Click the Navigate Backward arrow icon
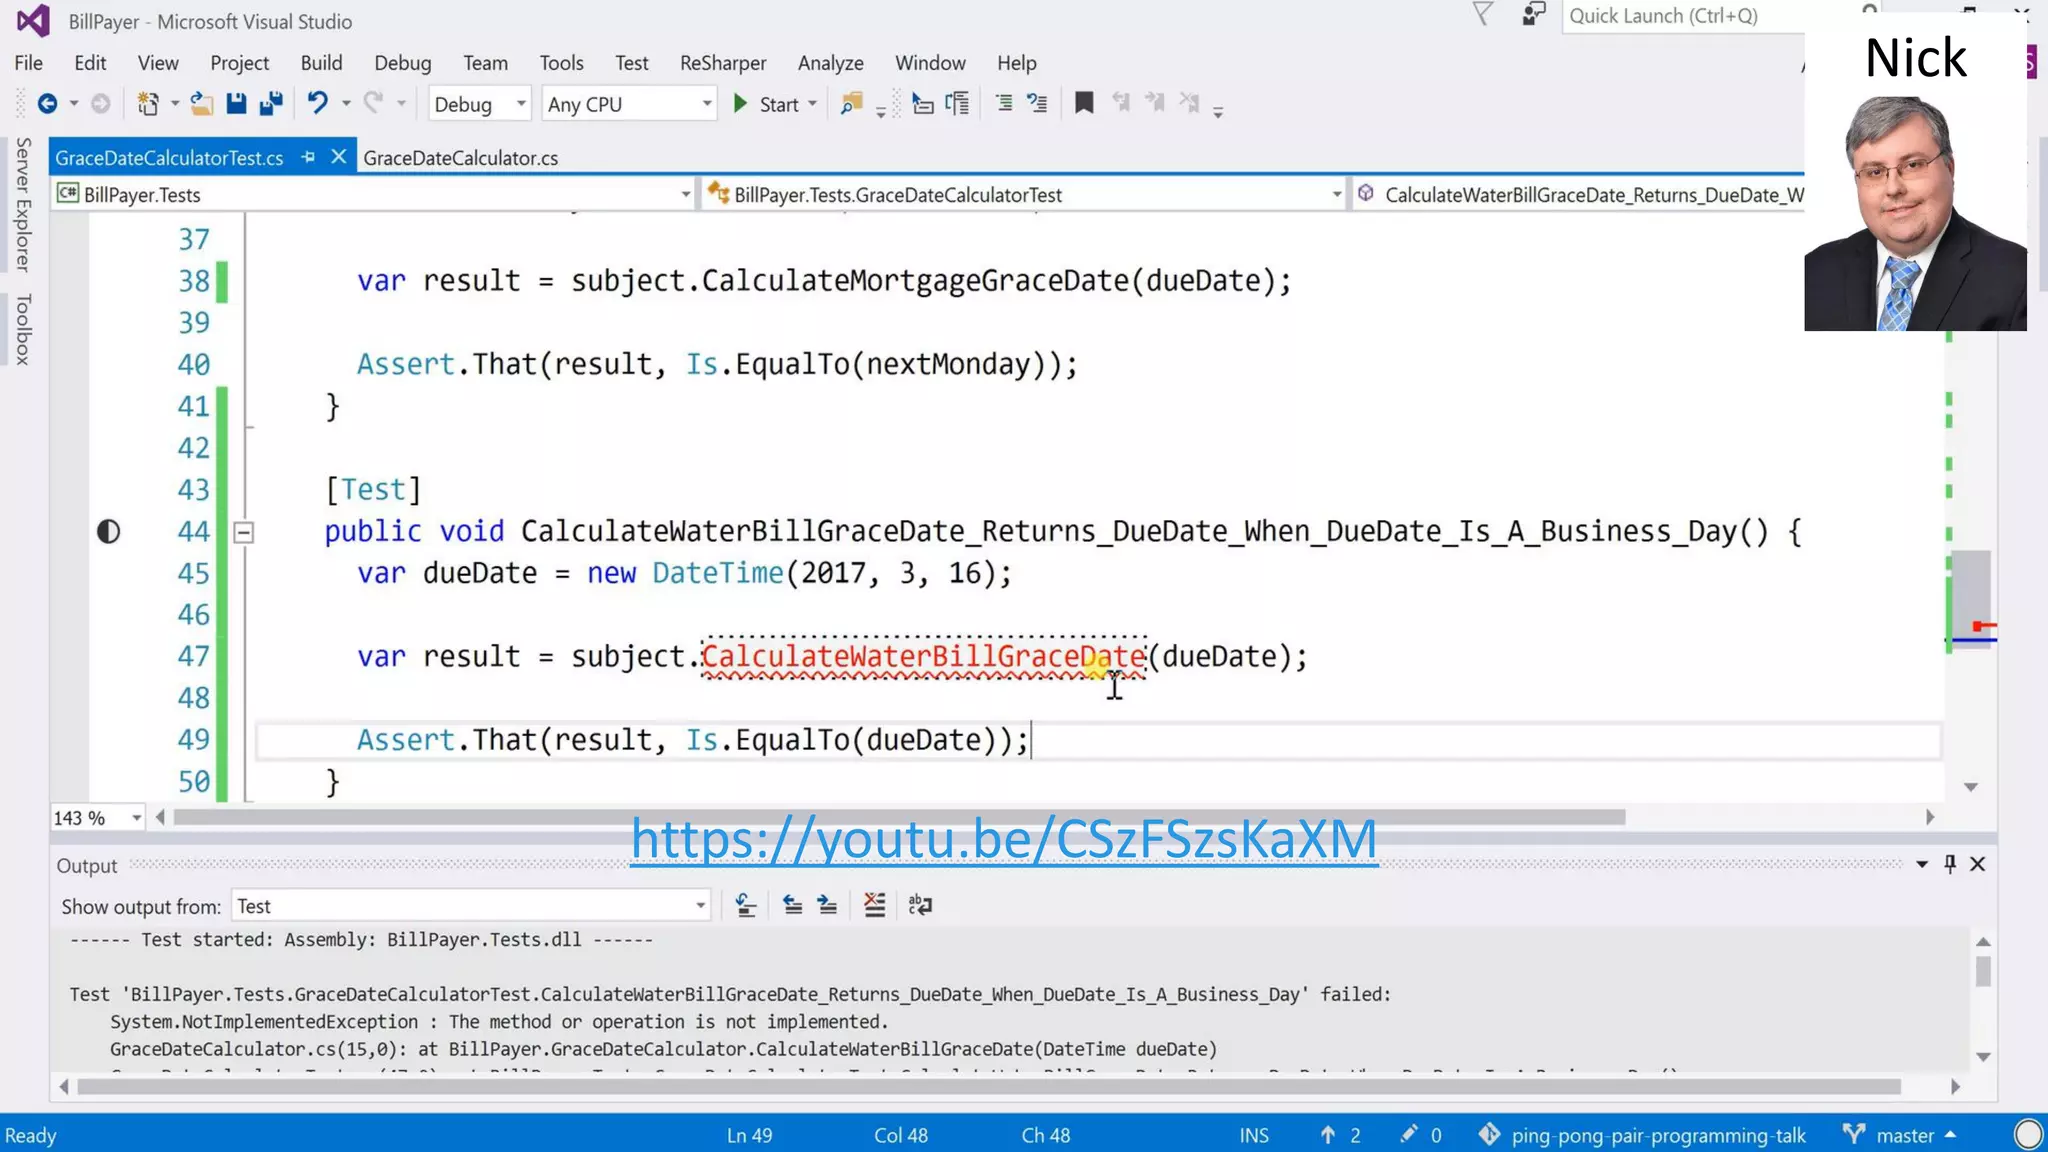This screenshot has width=2048, height=1152. pos(47,104)
